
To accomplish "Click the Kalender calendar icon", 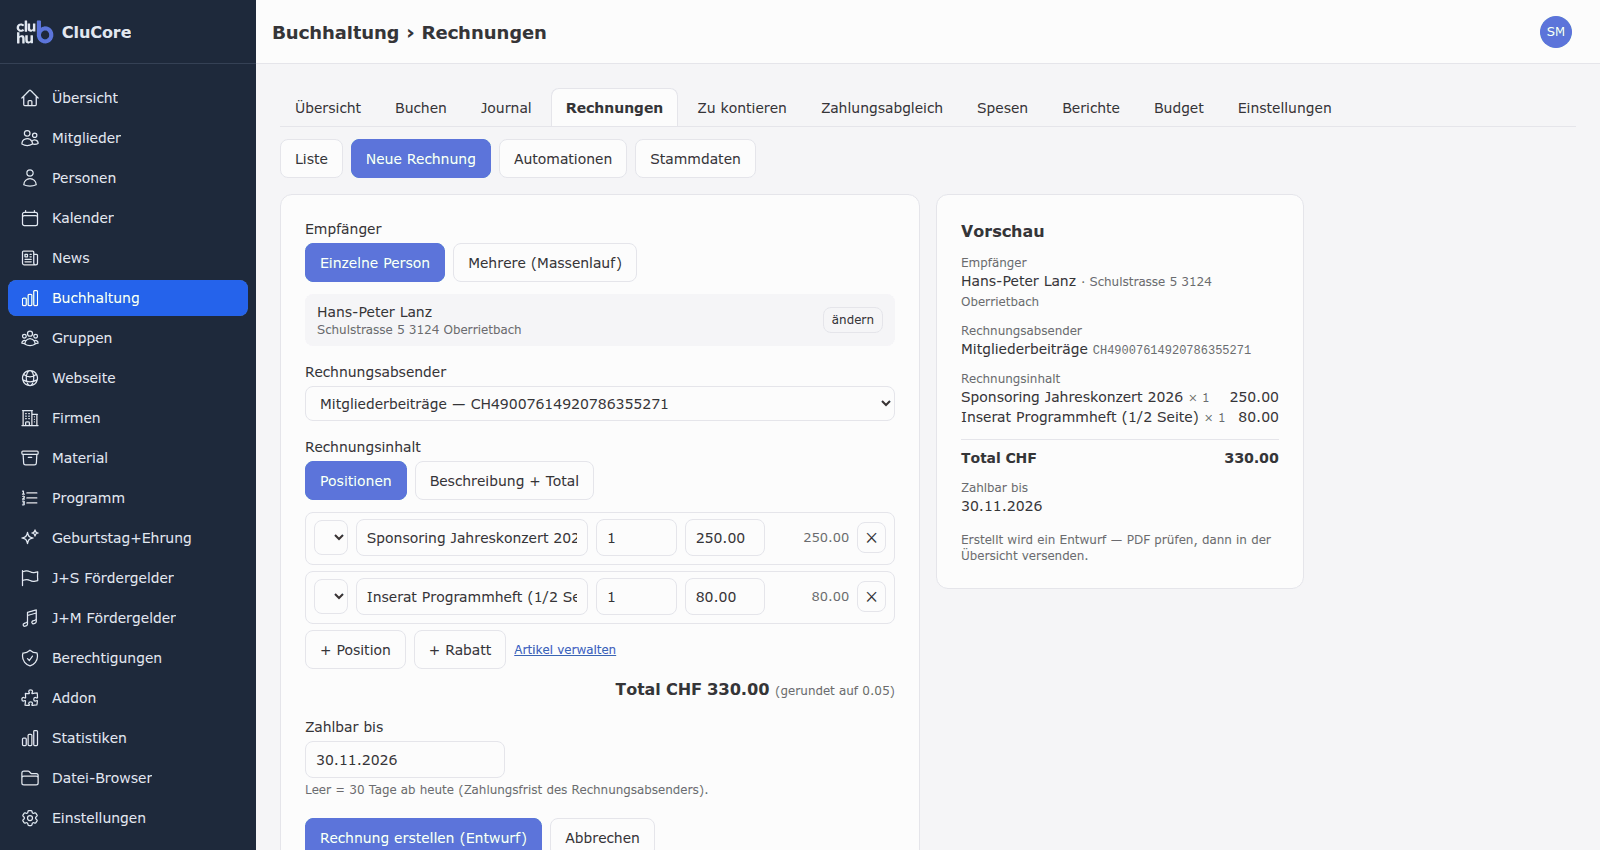I will point(30,218).
